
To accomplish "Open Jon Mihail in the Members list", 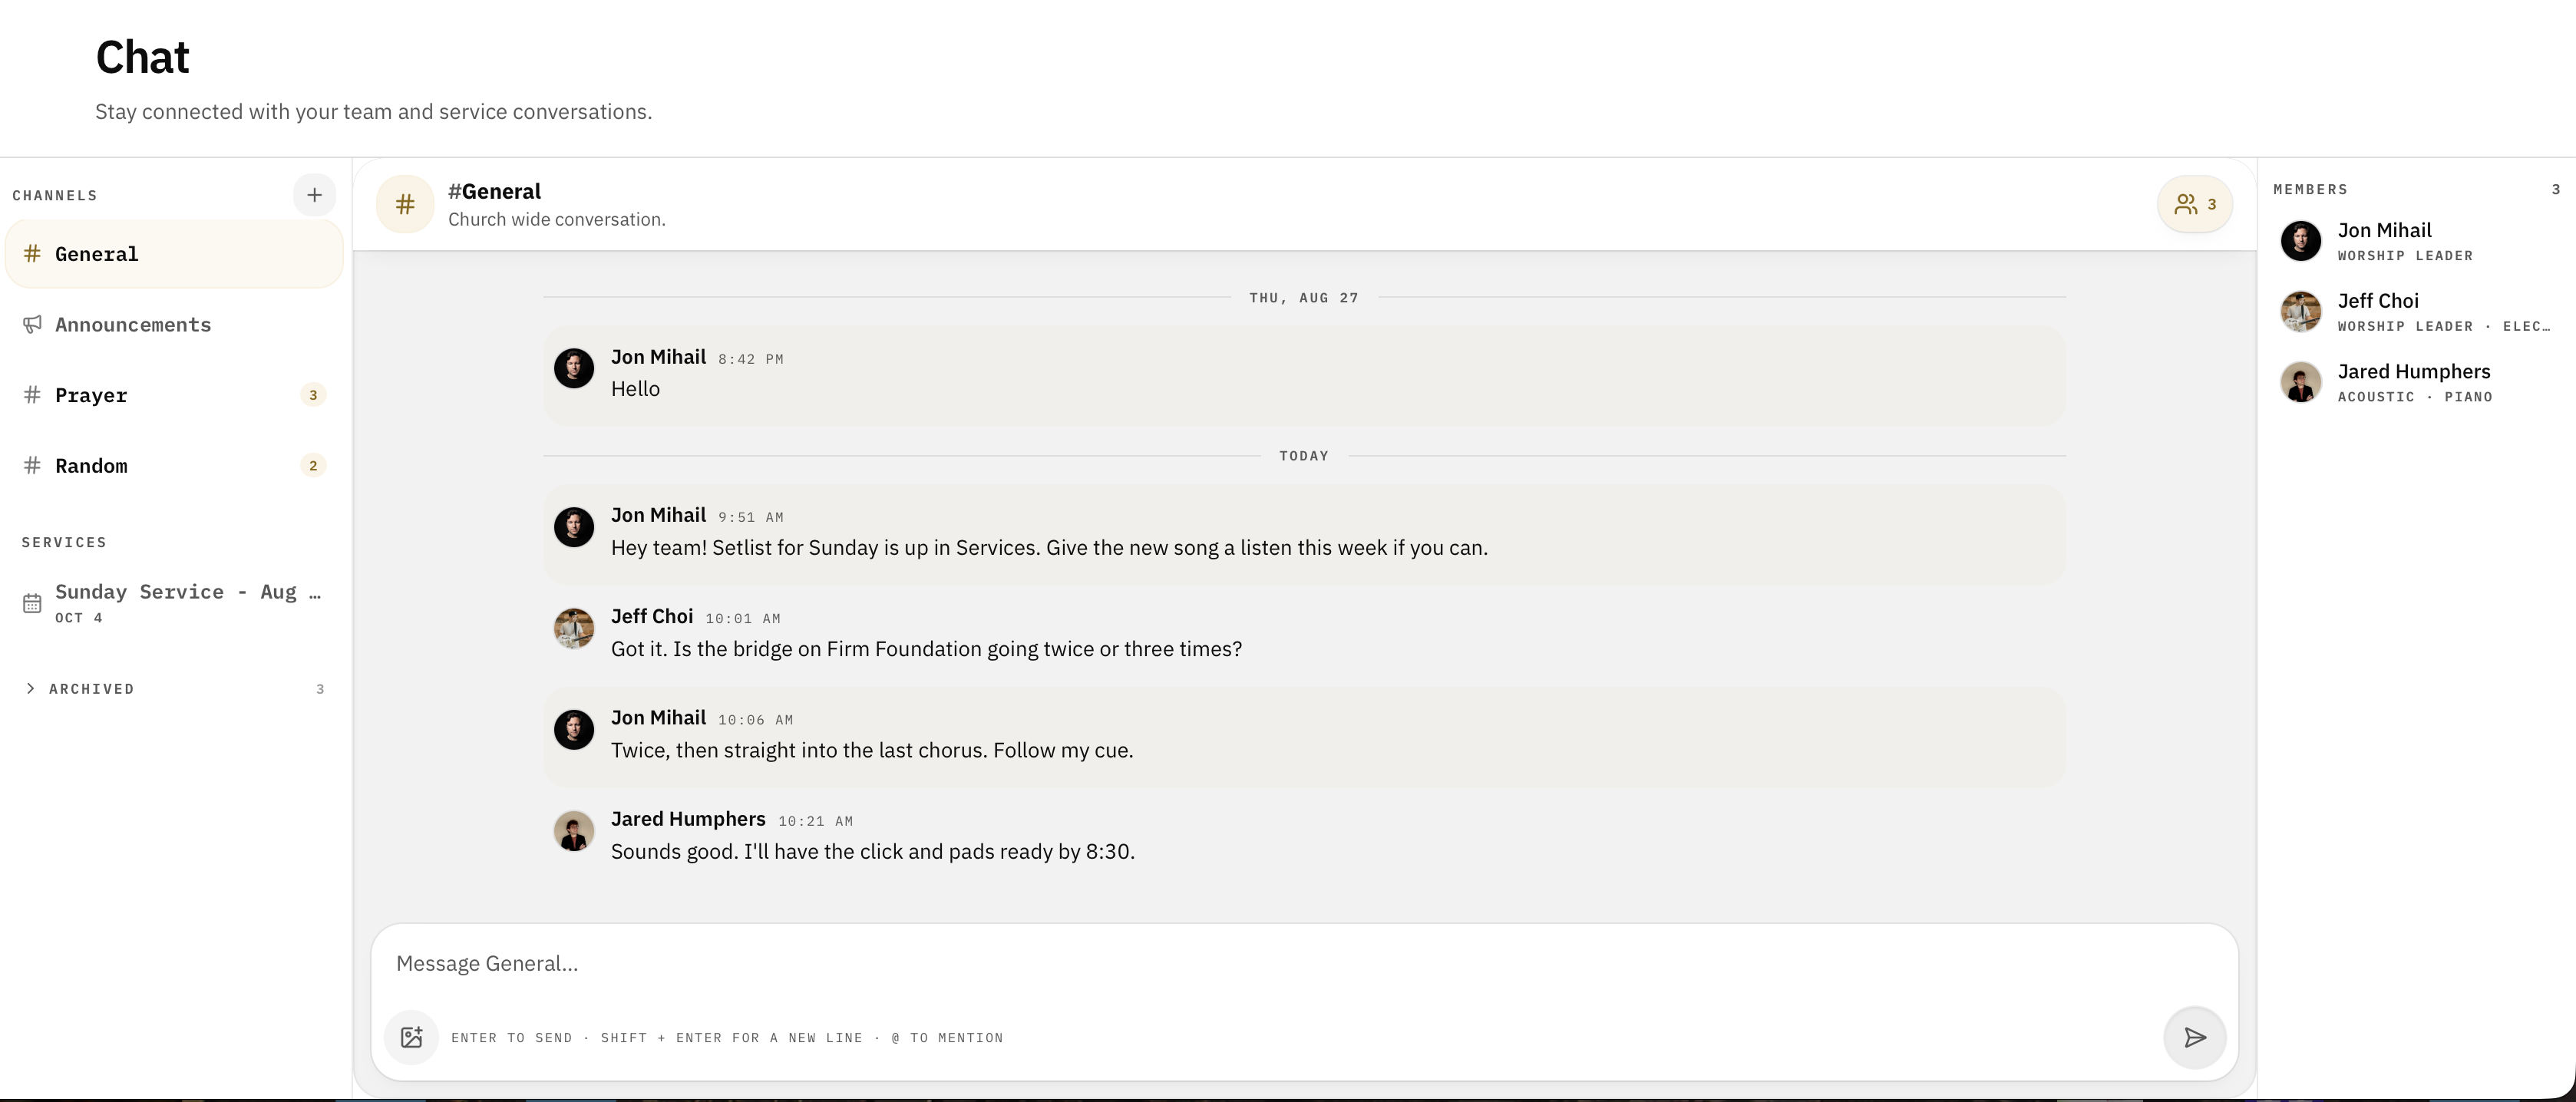I will tap(2417, 242).
